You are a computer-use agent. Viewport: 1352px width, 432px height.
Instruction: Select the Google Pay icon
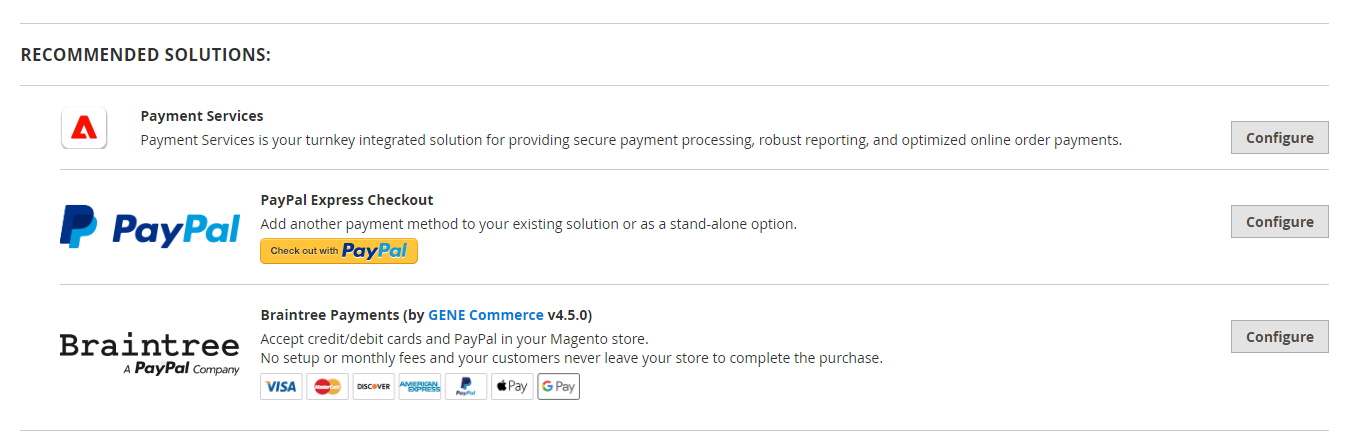tap(558, 387)
